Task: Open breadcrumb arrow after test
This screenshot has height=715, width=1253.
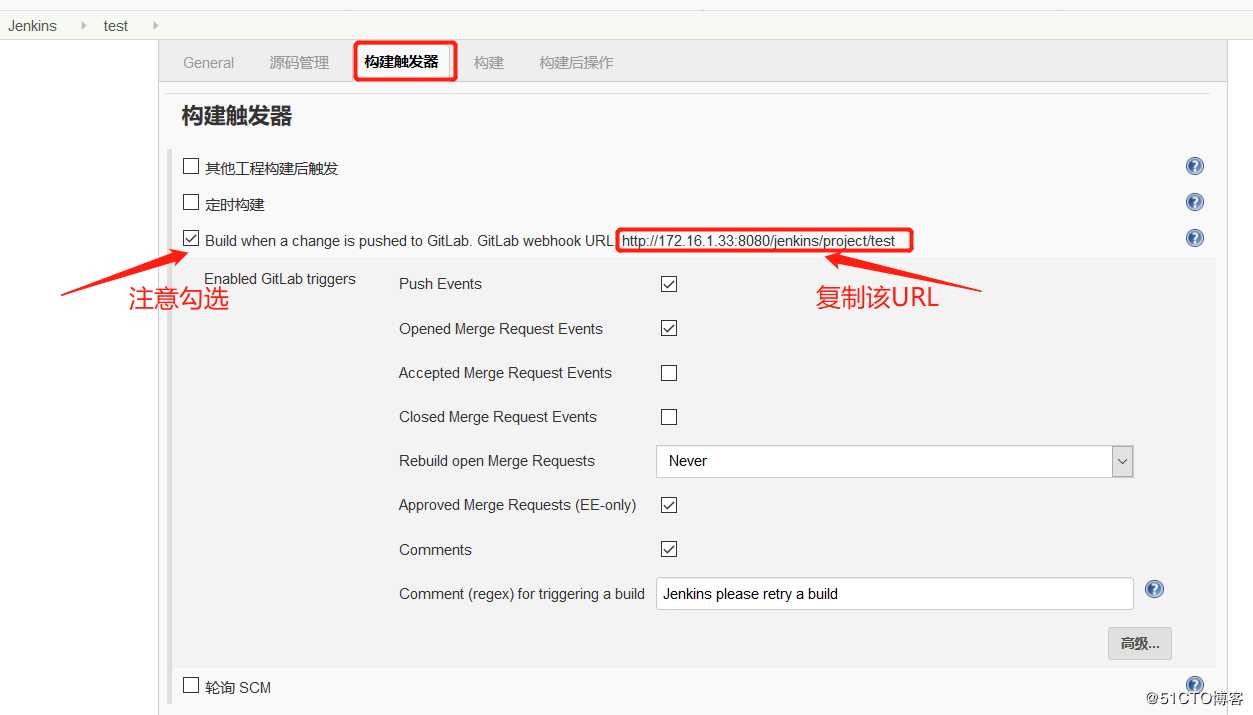Action: (156, 25)
